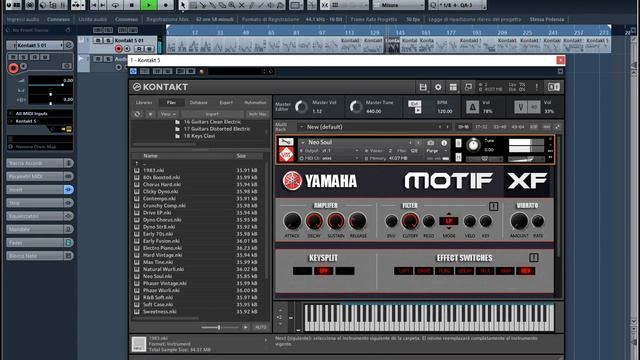
Task: Click the Instr Nav button in browser
Action: (257, 114)
